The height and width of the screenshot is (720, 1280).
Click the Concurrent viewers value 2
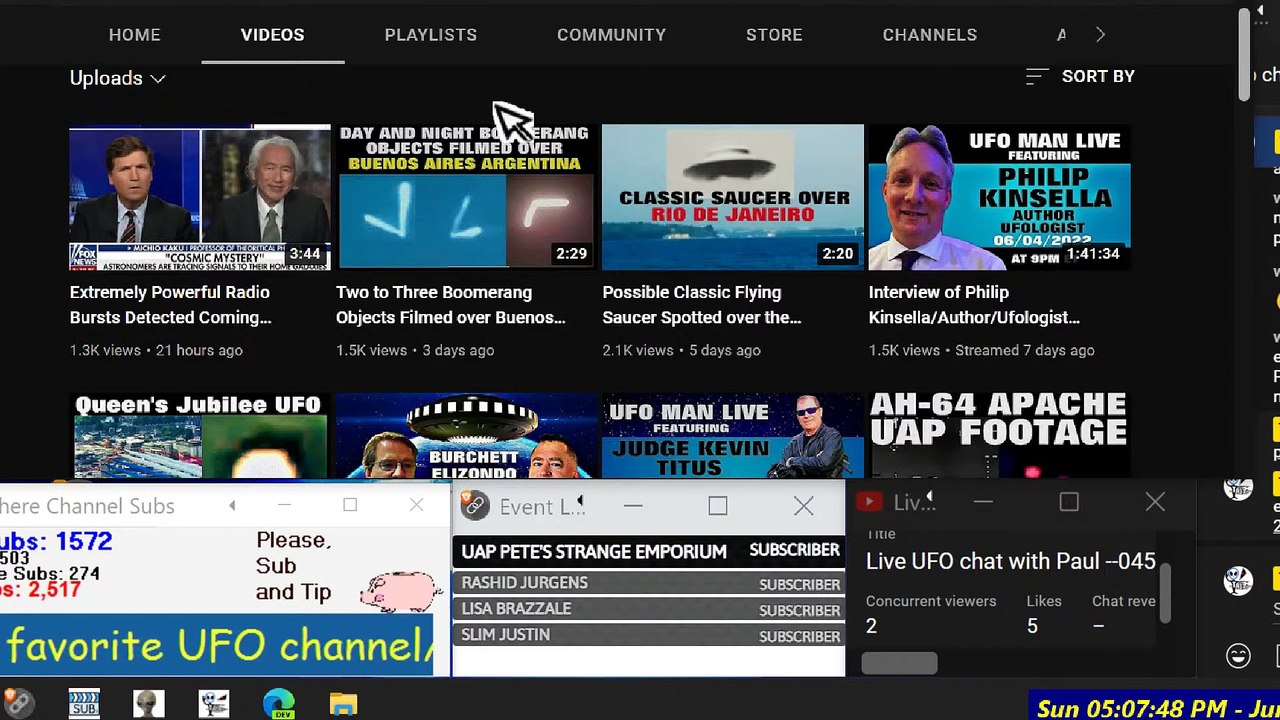click(871, 626)
